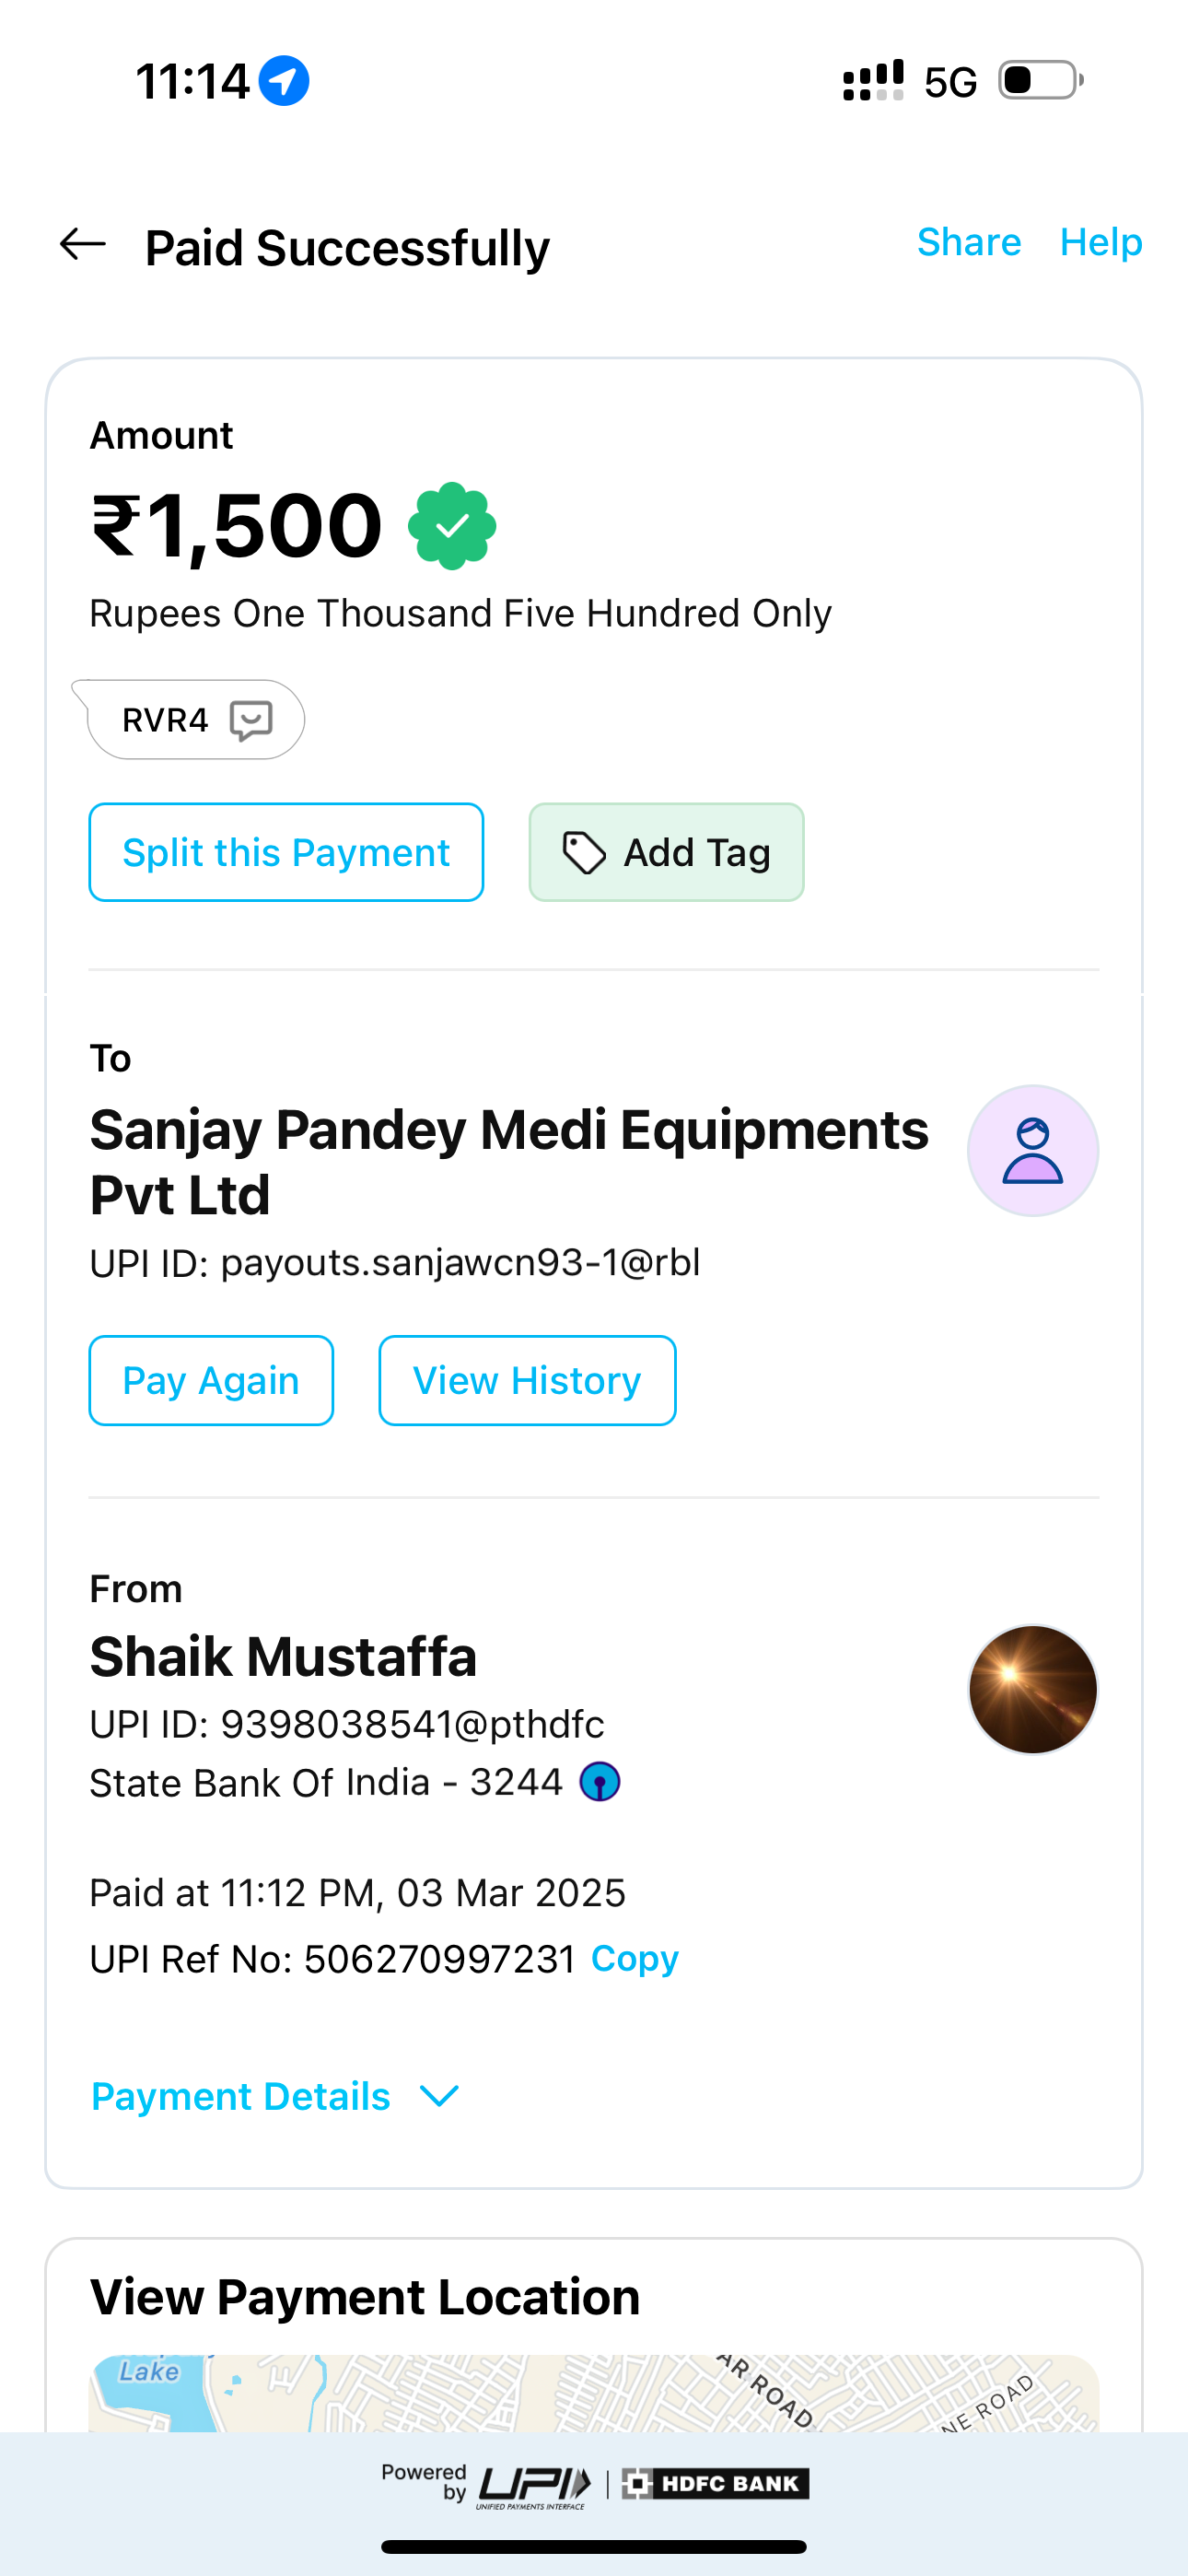Image resolution: width=1188 pixels, height=2576 pixels.
Task: Tap the tag icon in Add Tag
Action: (x=584, y=853)
